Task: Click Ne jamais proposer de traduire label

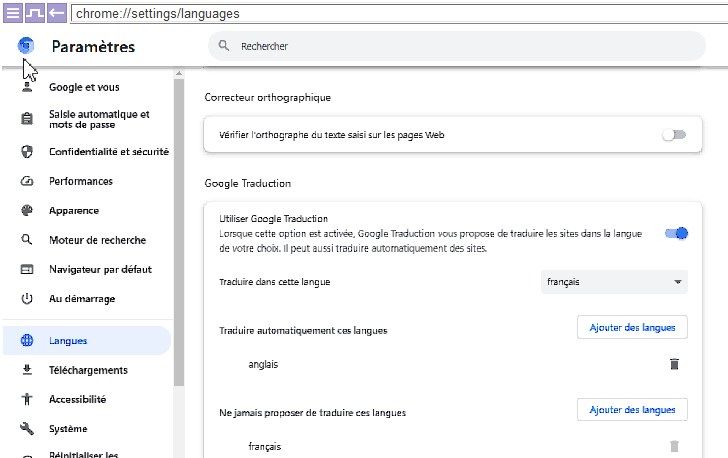Action: pyautogui.click(x=312, y=413)
